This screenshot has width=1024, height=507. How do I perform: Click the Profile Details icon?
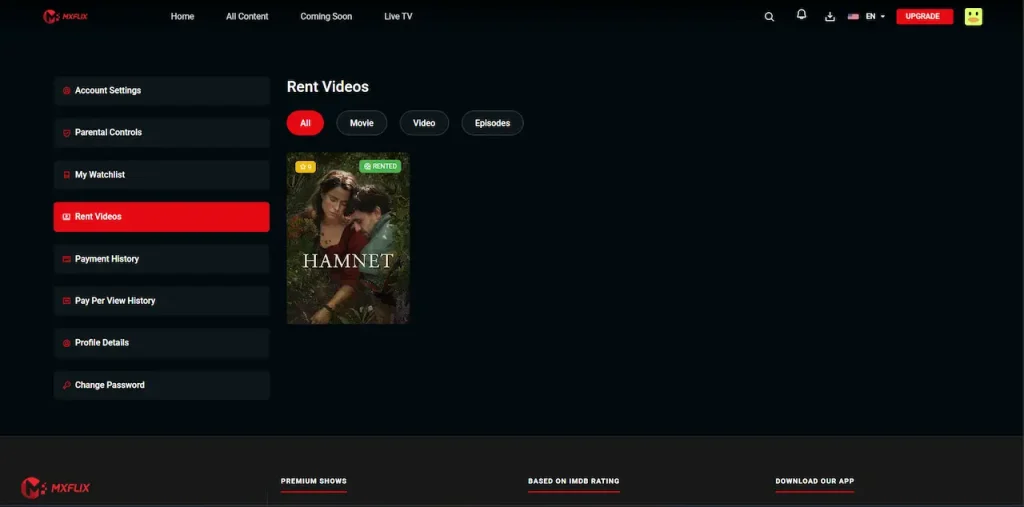(x=67, y=343)
